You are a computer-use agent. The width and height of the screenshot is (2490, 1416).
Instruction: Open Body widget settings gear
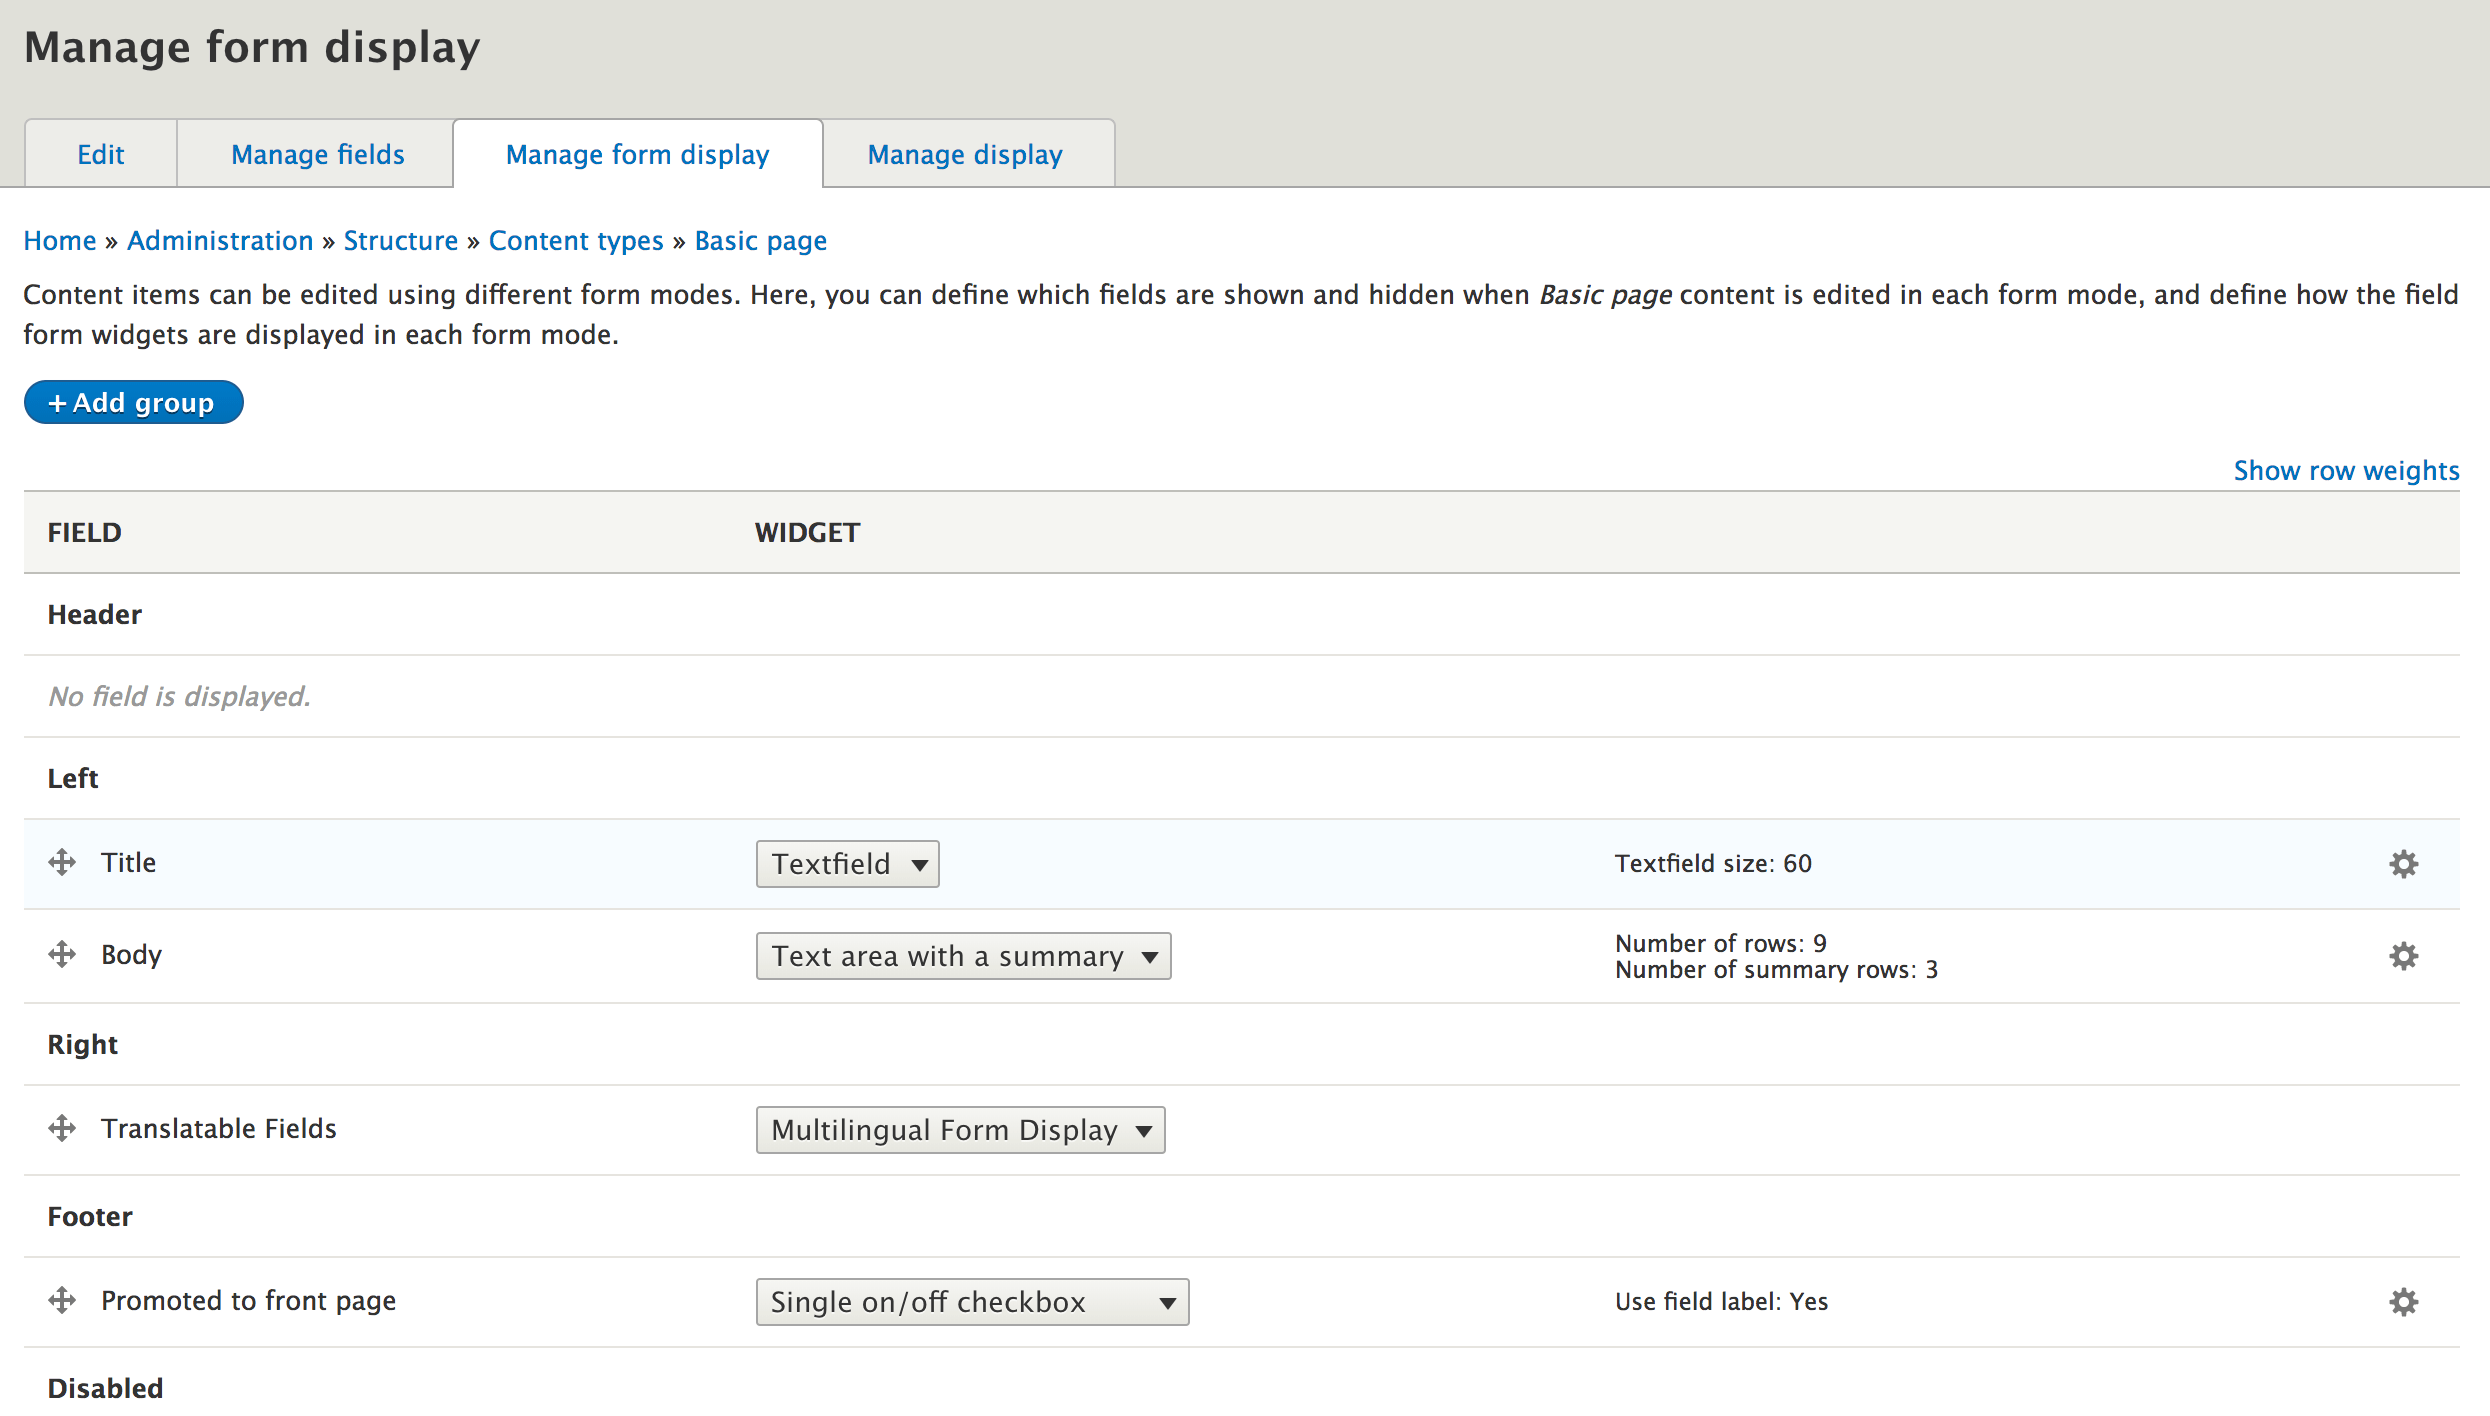tap(2403, 956)
